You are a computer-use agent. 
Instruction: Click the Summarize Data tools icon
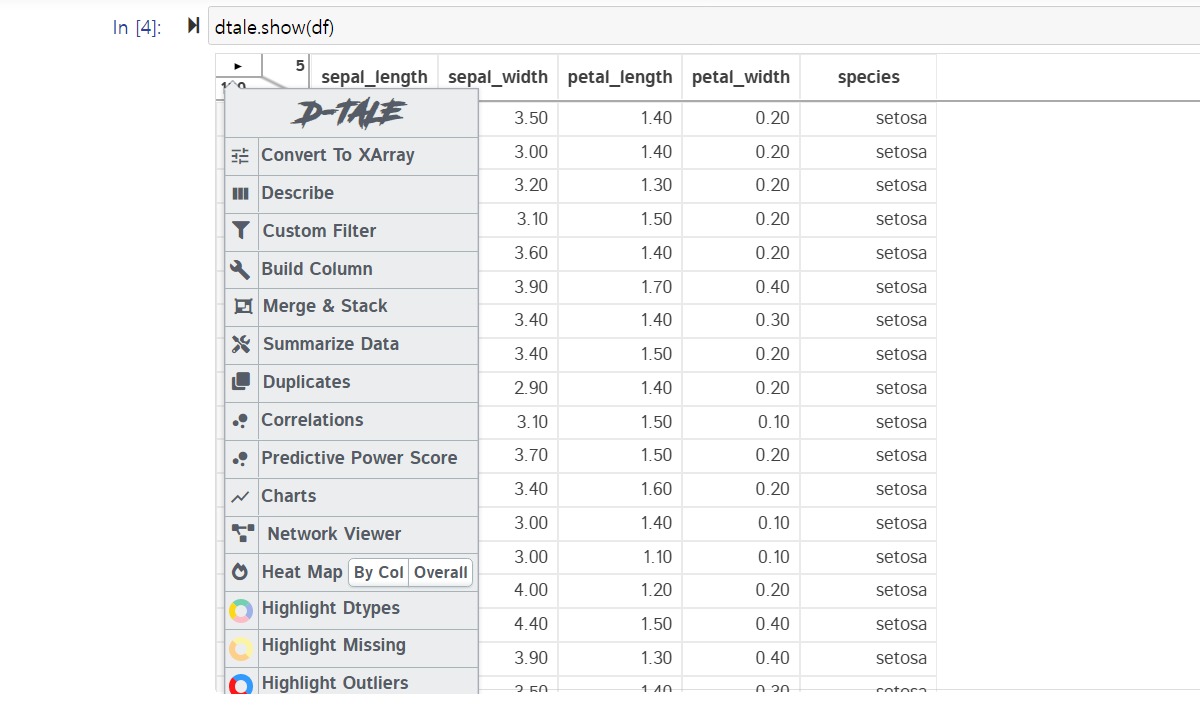(x=241, y=344)
